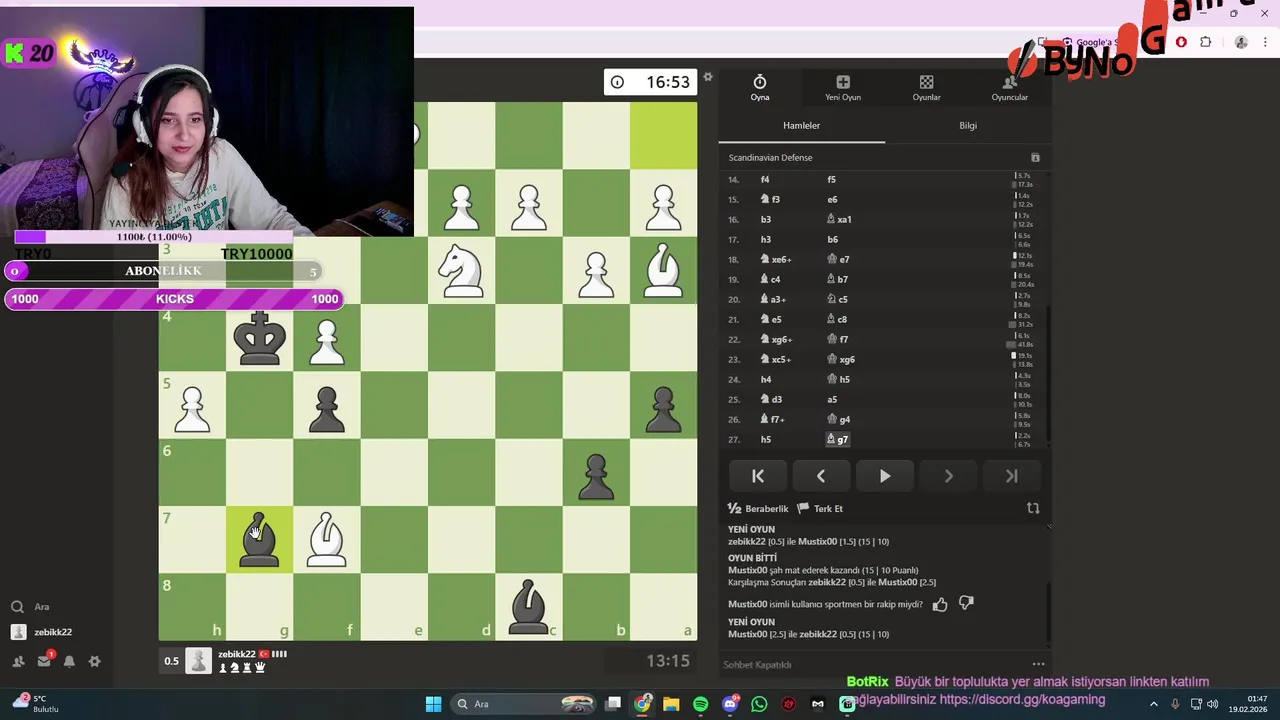Click the white bishop on f7
1280x720 pixels.
(x=326, y=540)
